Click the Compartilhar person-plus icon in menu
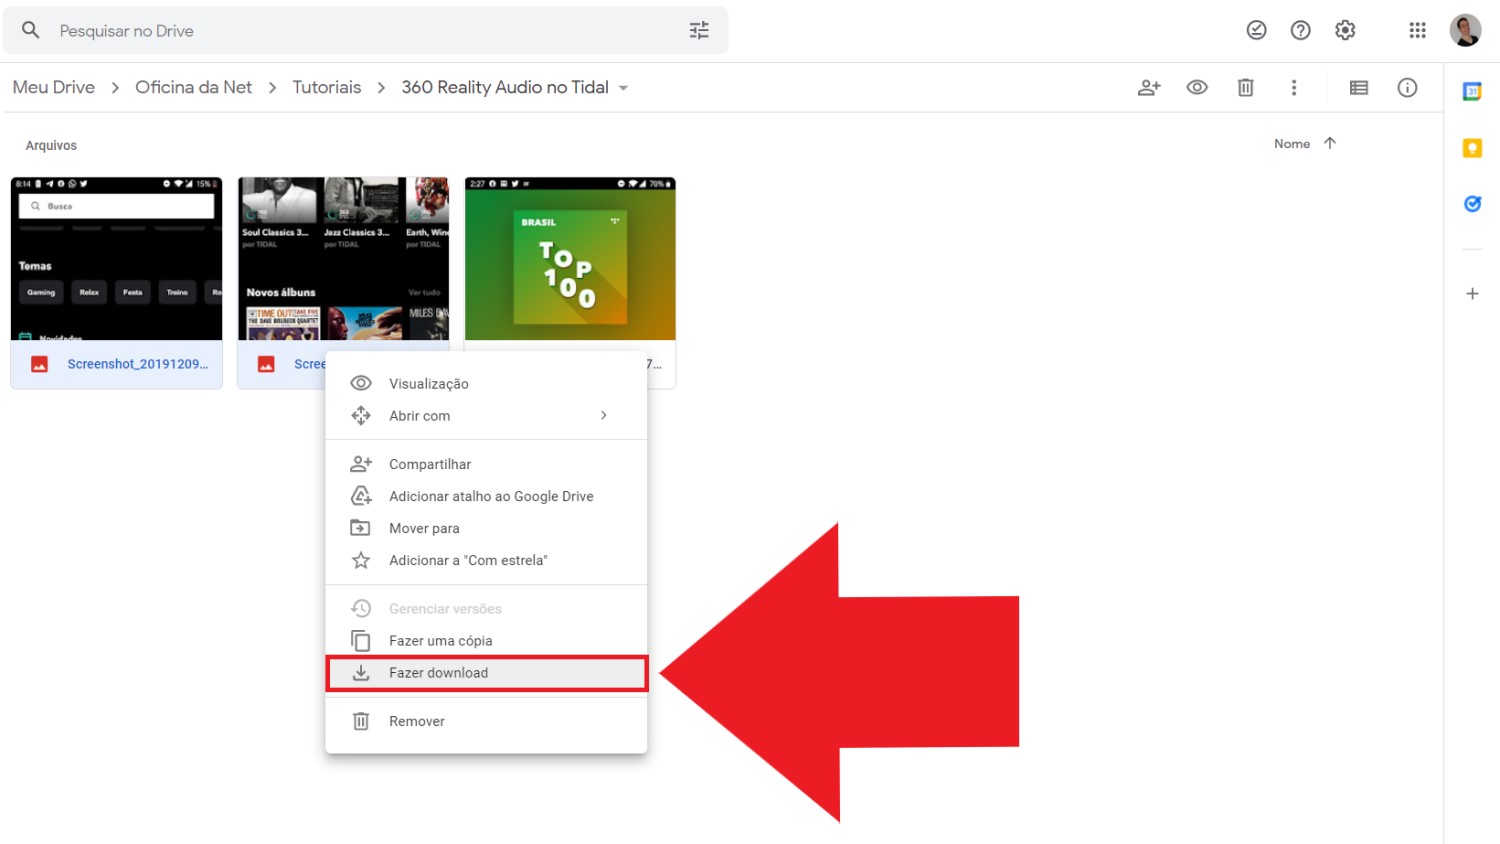The image size is (1500, 844). (361, 464)
